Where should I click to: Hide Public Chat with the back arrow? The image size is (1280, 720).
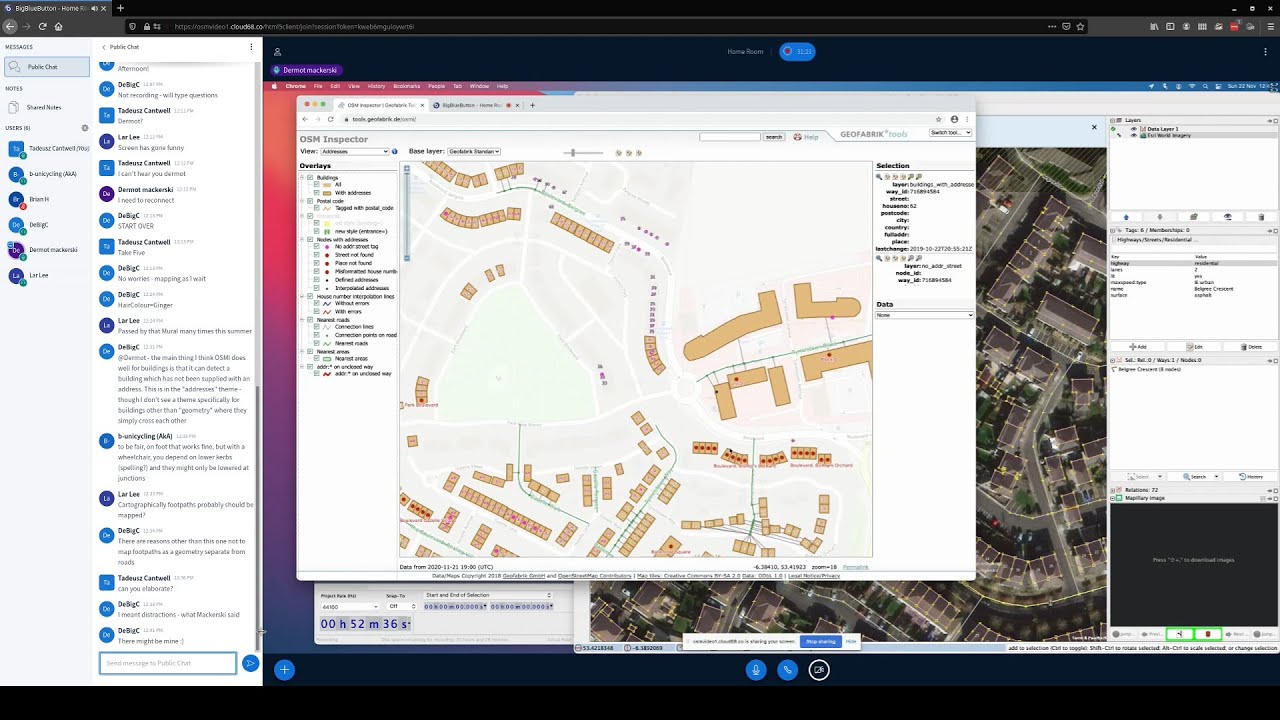(x=103, y=47)
